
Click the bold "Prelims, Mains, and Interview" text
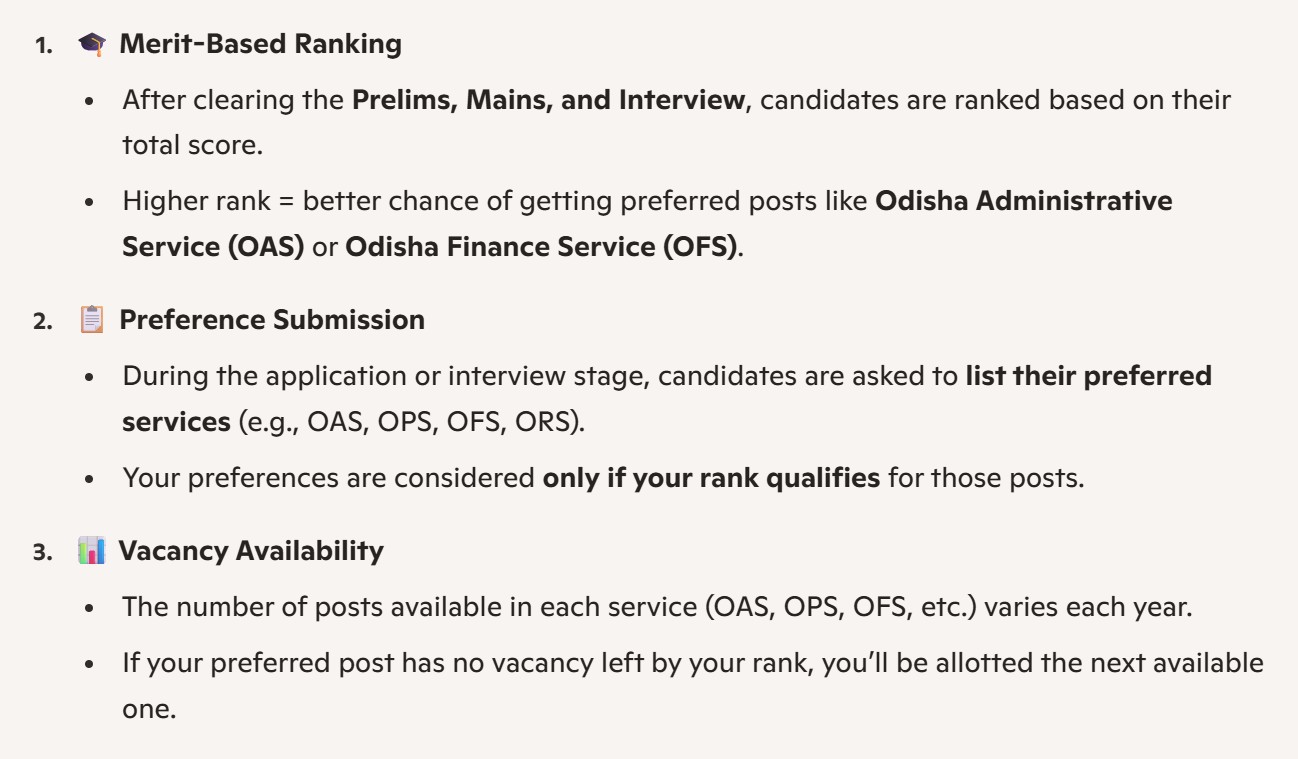pos(548,100)
